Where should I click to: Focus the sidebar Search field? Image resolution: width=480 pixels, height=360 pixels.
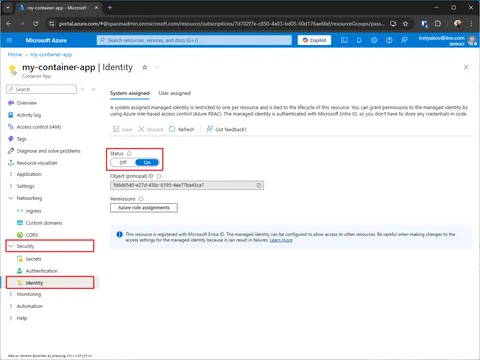(x=41, y=89)
